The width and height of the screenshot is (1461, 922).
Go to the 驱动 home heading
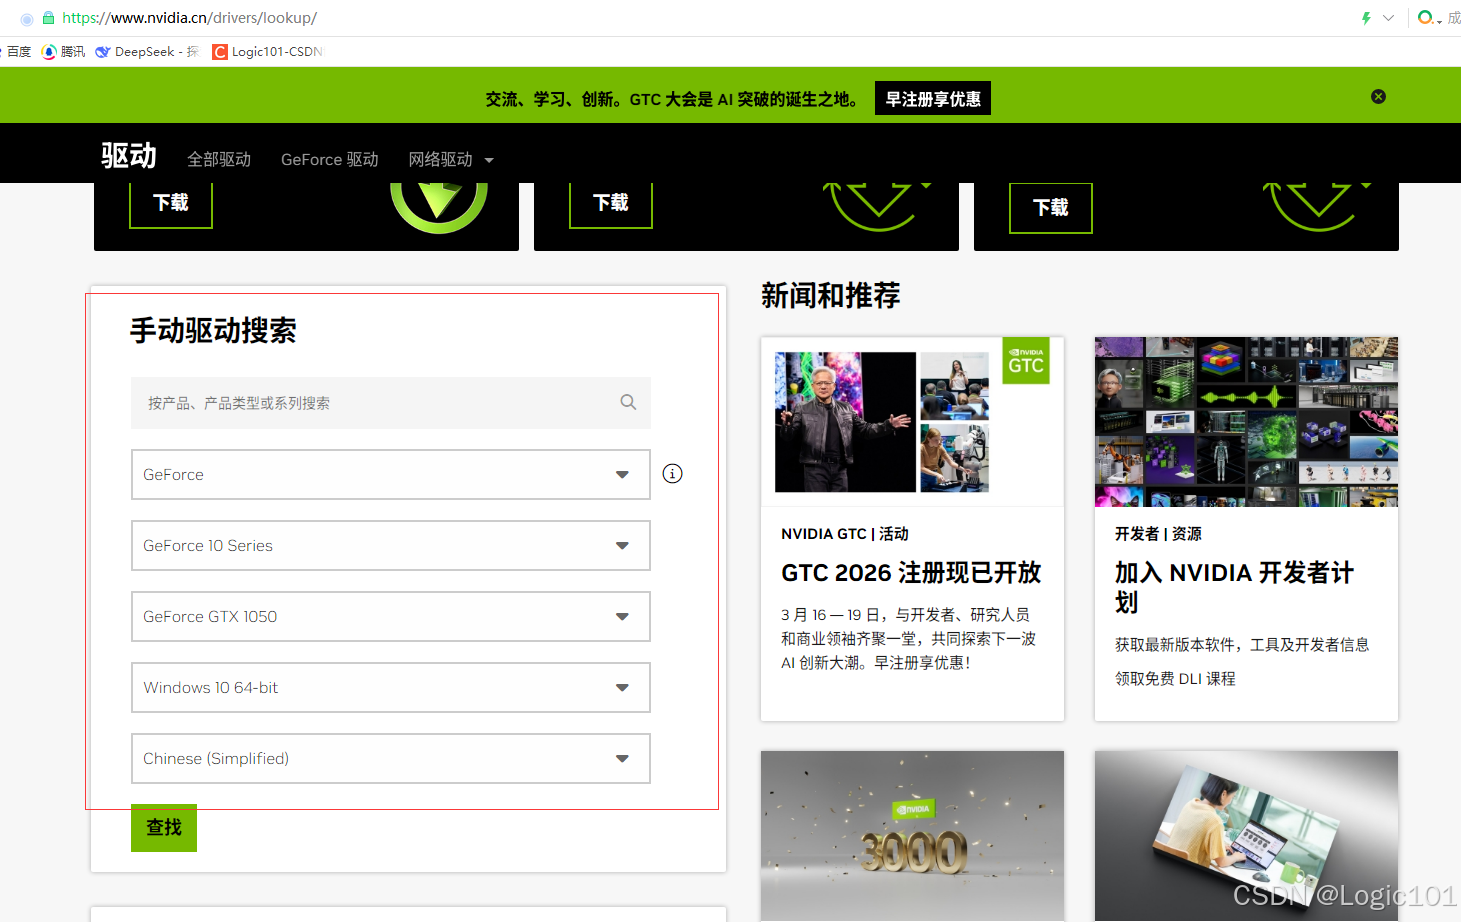[x=129, y=156]
